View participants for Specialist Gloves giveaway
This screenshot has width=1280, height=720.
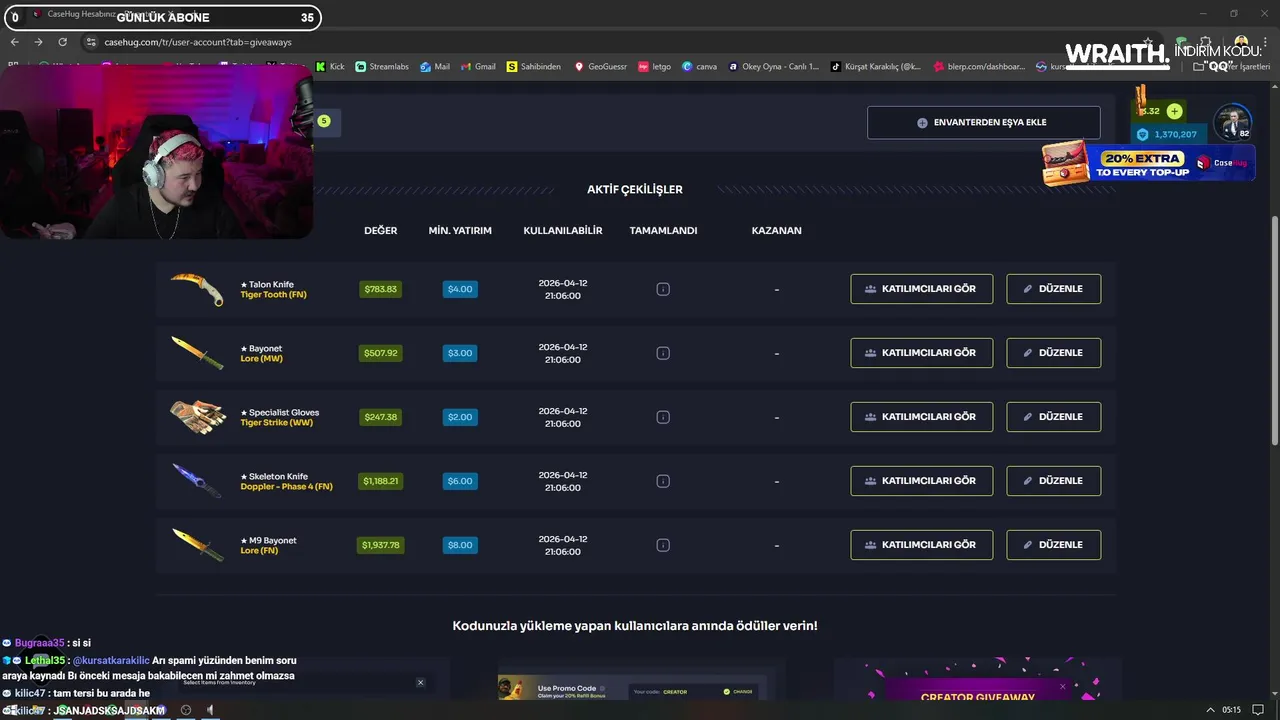922,417
